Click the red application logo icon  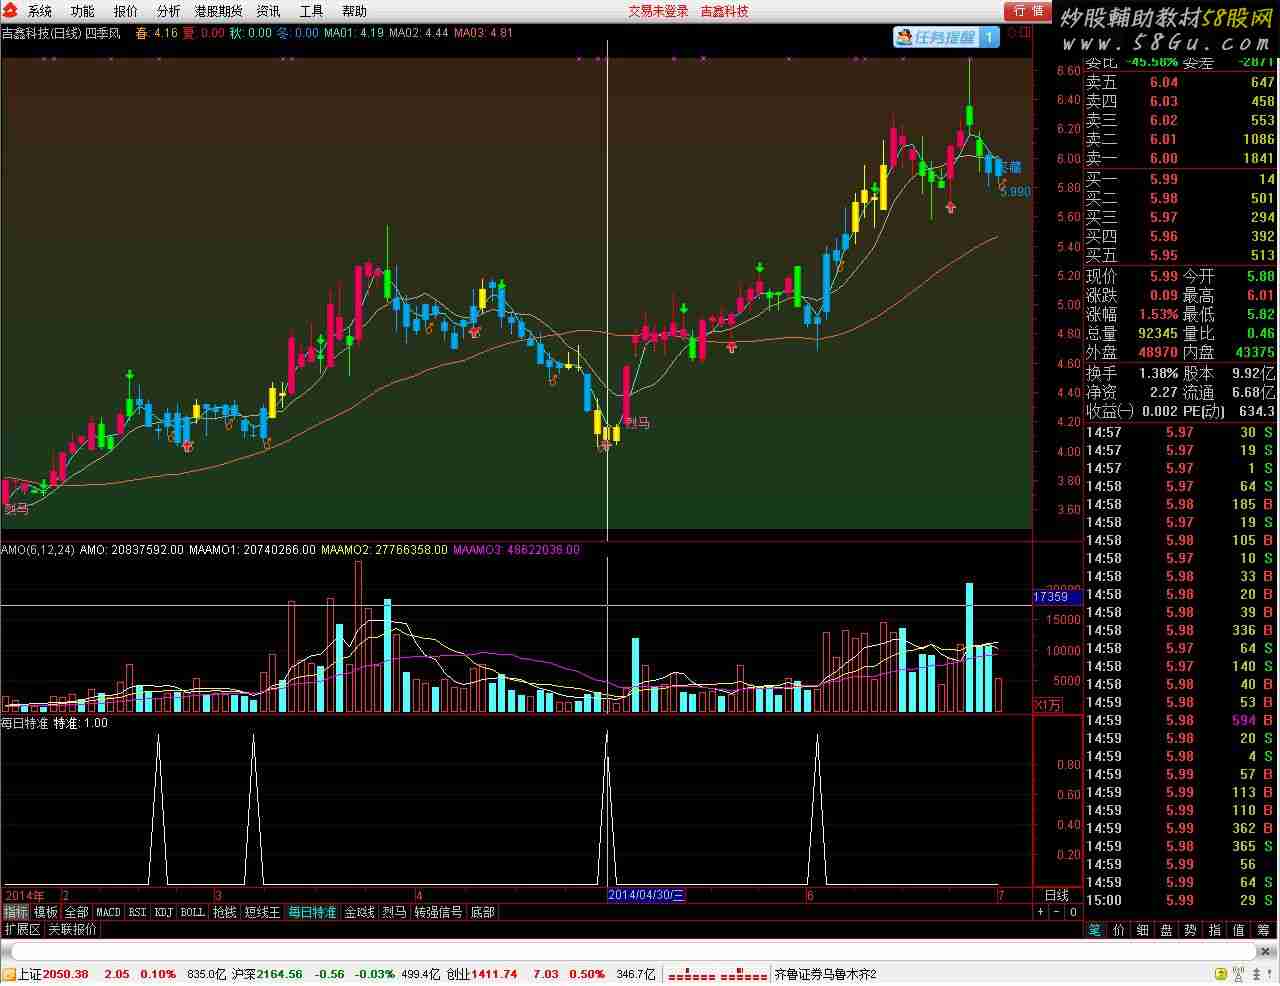coord(11,11)
